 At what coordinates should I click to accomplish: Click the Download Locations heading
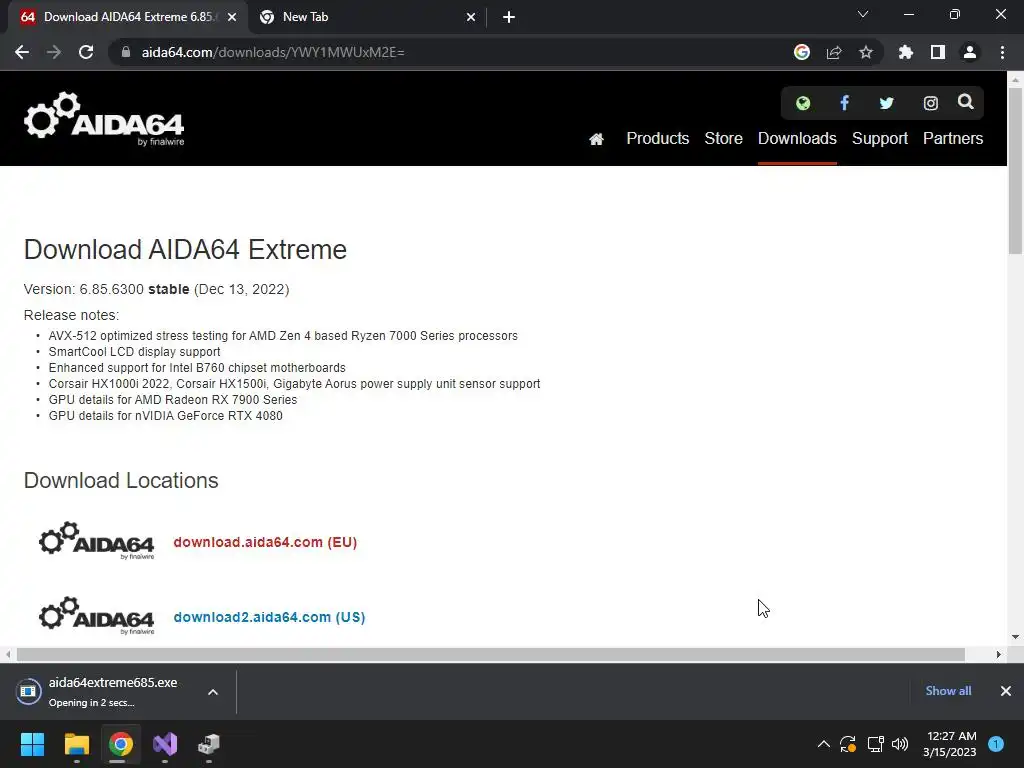(121, 481)
